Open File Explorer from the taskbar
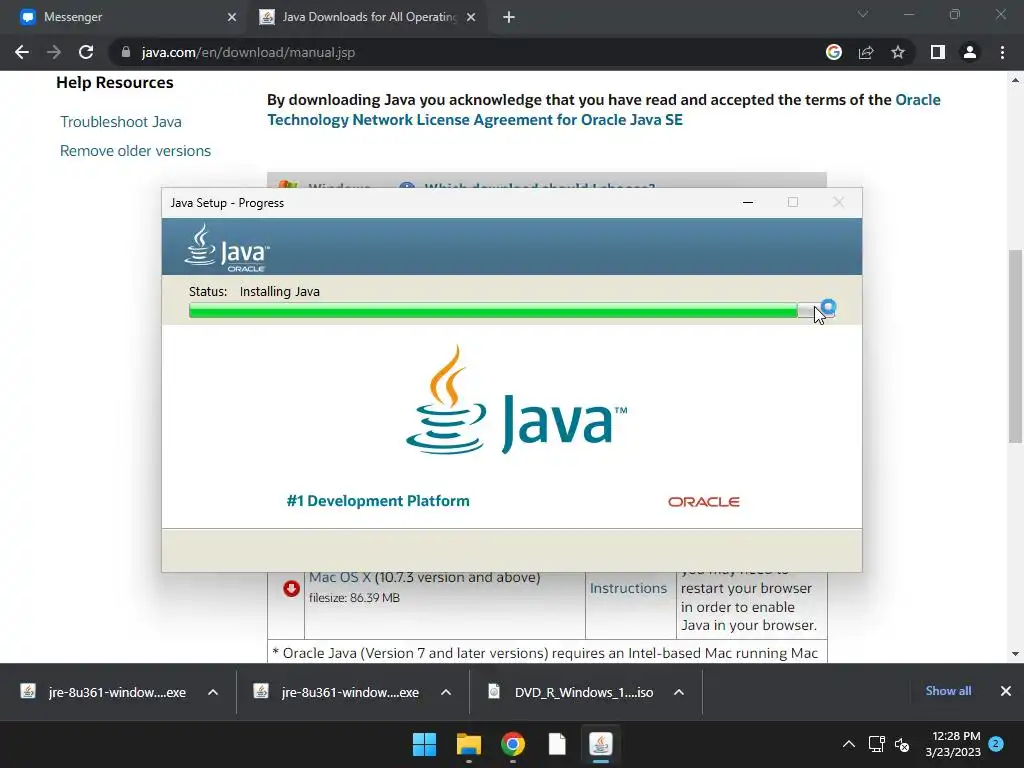 tap(469, 744)
